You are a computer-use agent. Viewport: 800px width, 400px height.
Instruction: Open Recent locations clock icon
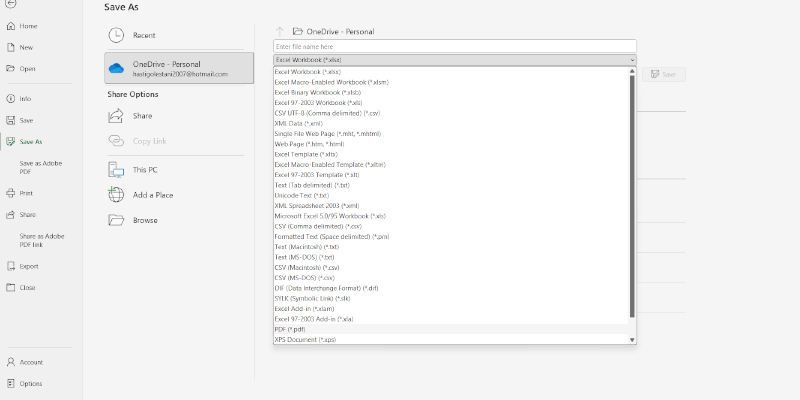coord(115,35)
